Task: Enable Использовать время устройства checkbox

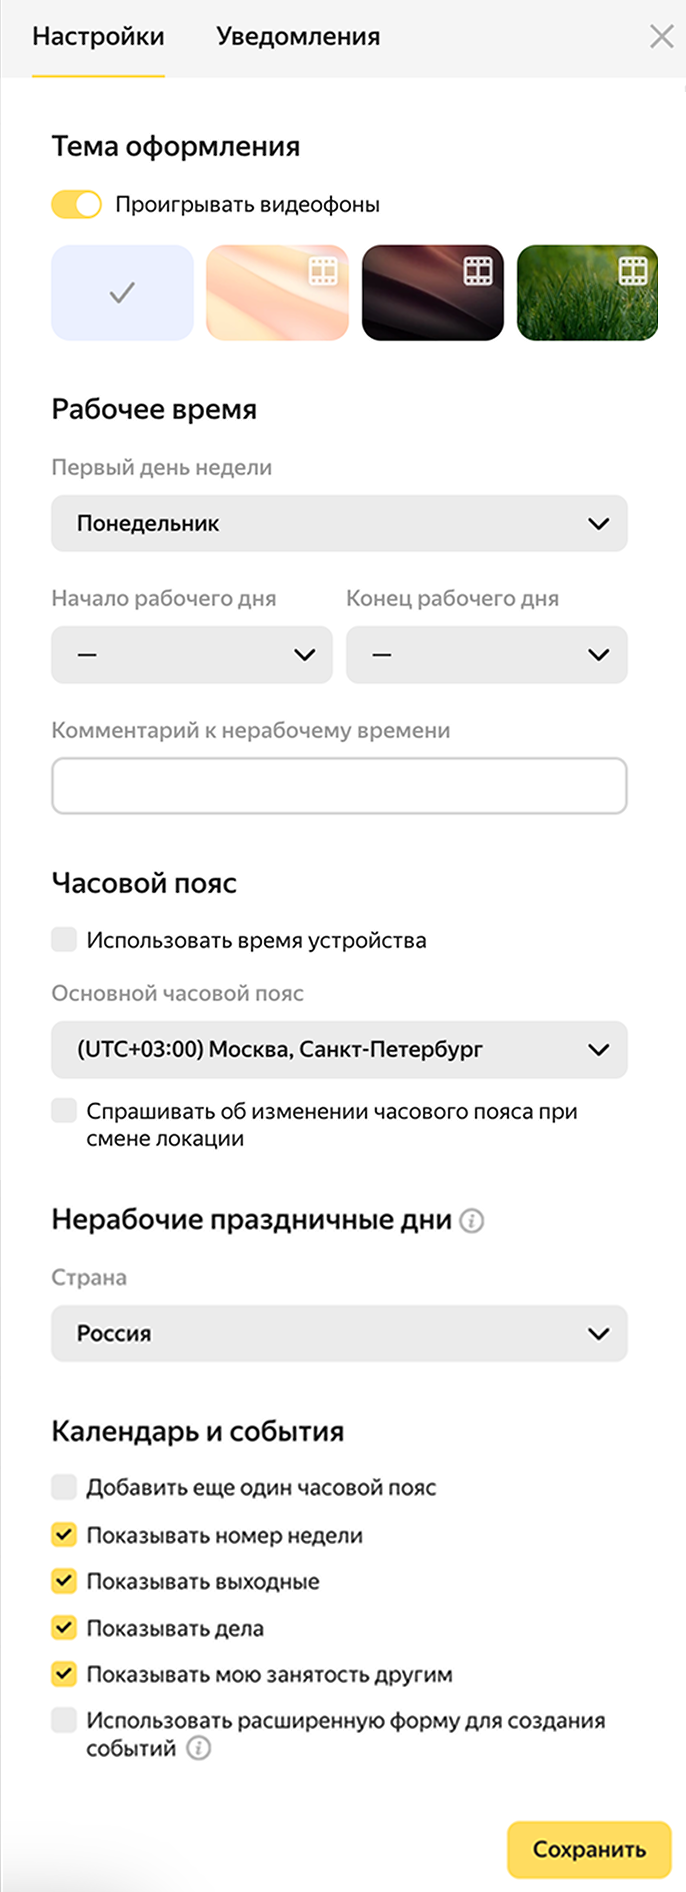Action: coord(65,939)
